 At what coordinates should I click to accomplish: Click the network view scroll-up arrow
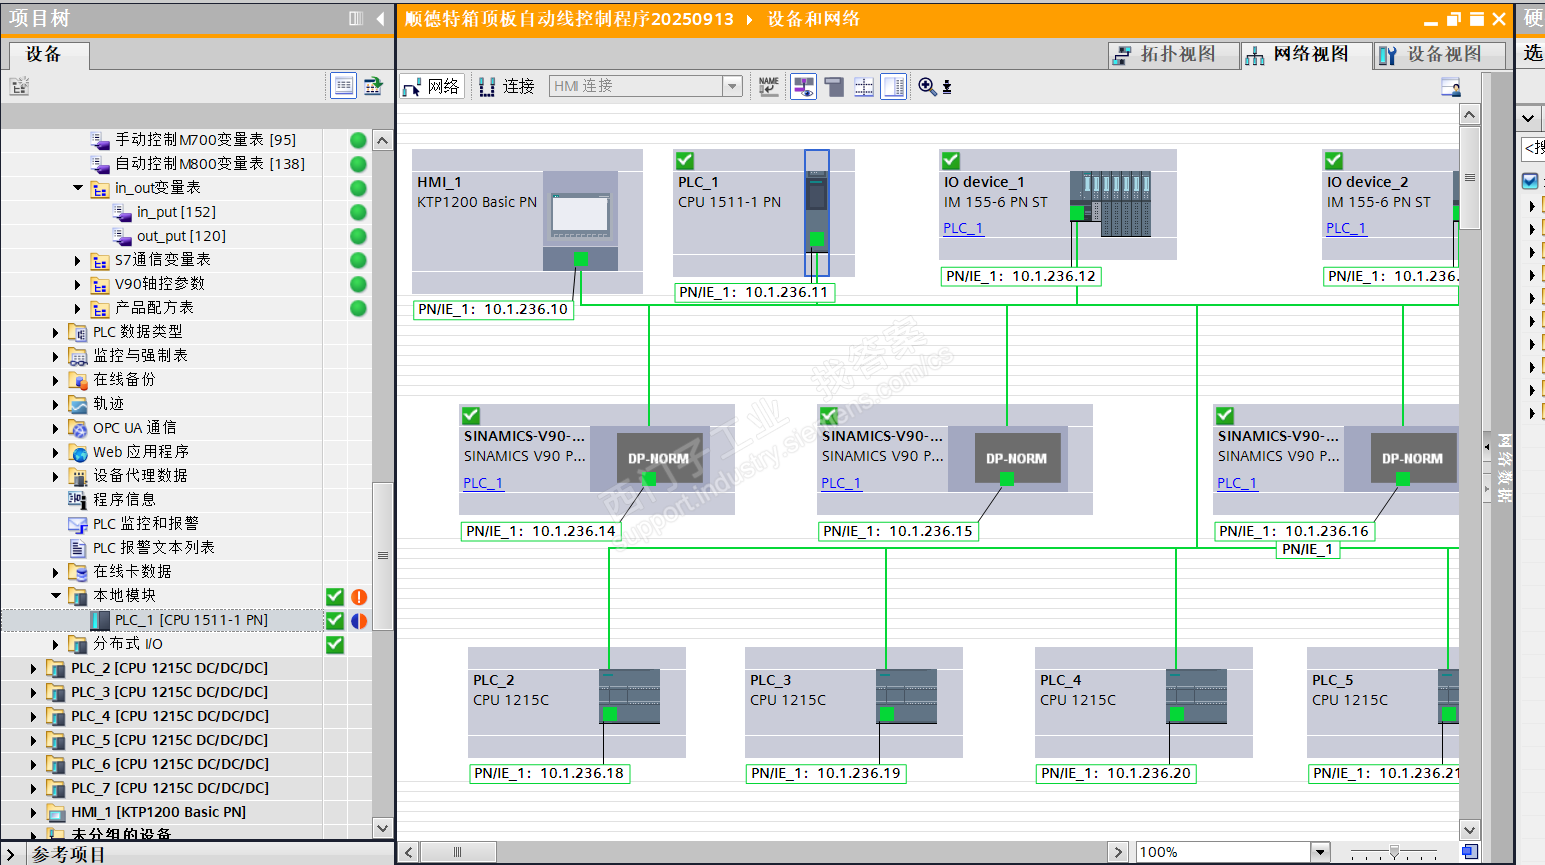click(1469, 114)
